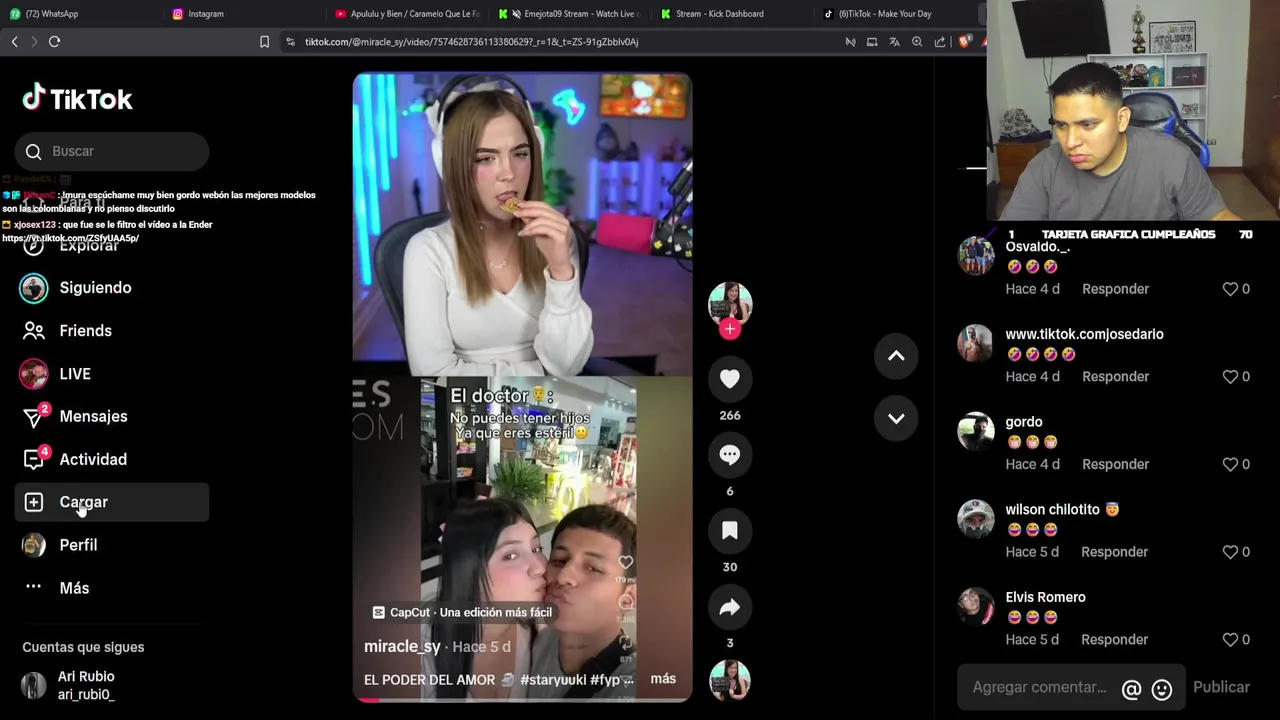Image resolution: width=1280 pixels, height=720 pixels.
Task: Click the Buscar search field
Action: pos(111,151)
